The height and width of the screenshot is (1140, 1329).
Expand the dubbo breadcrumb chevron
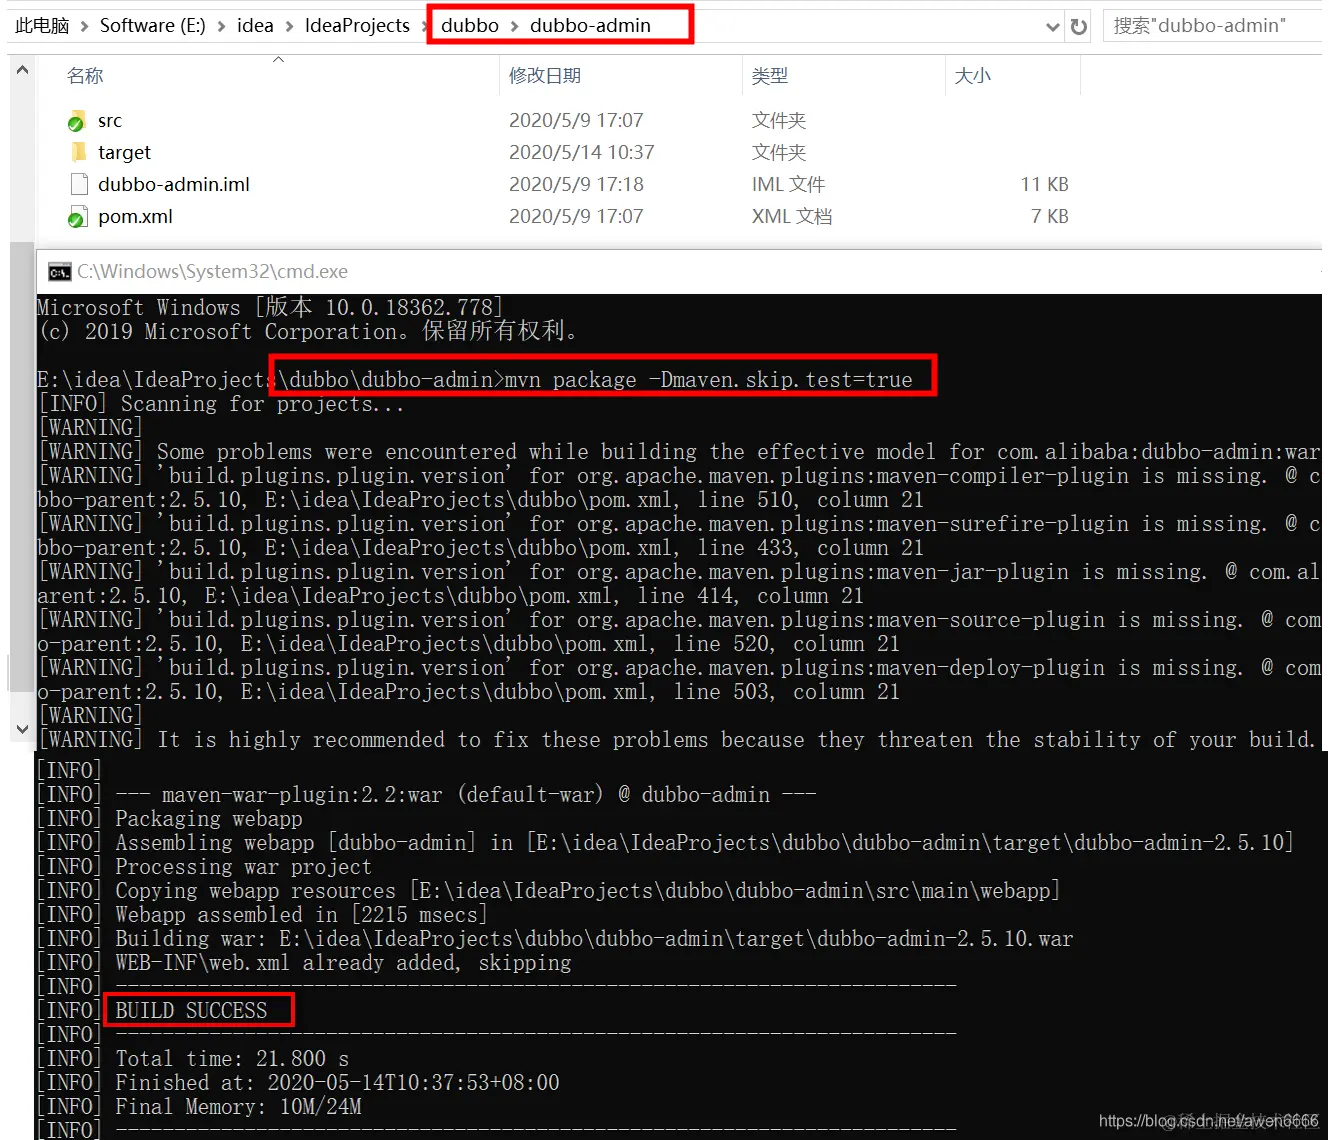pyautogui.click(x=515, y=26)
